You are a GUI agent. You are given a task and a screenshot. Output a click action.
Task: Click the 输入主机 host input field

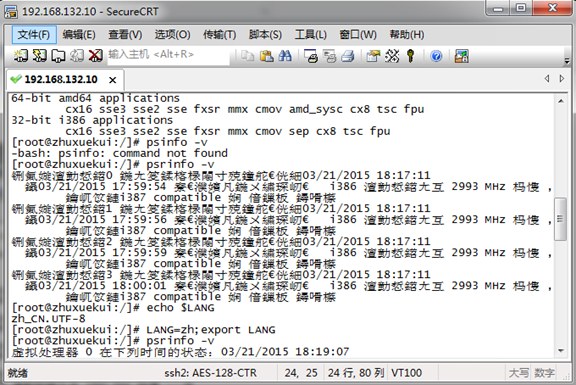(x=168, y=55)
